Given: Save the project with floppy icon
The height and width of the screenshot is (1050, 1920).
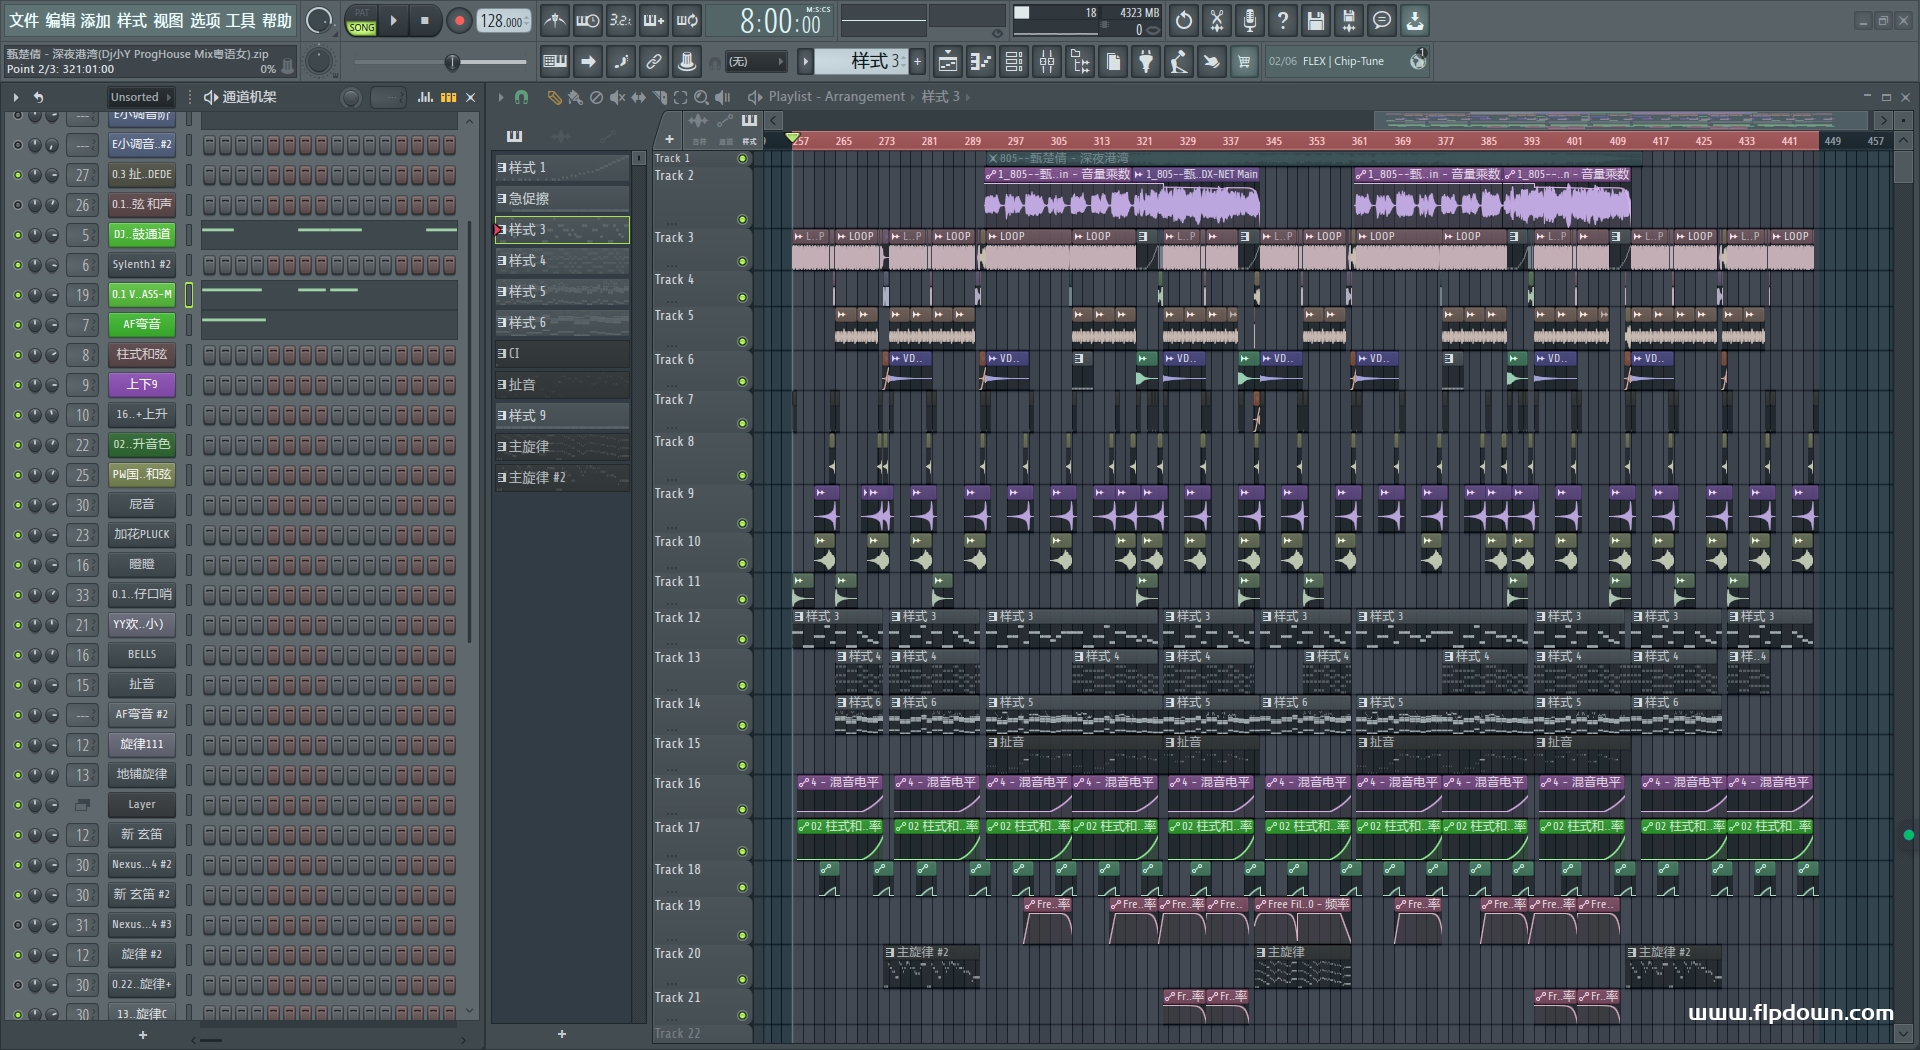Looking at the screenshot, I should pos(1316,20).
